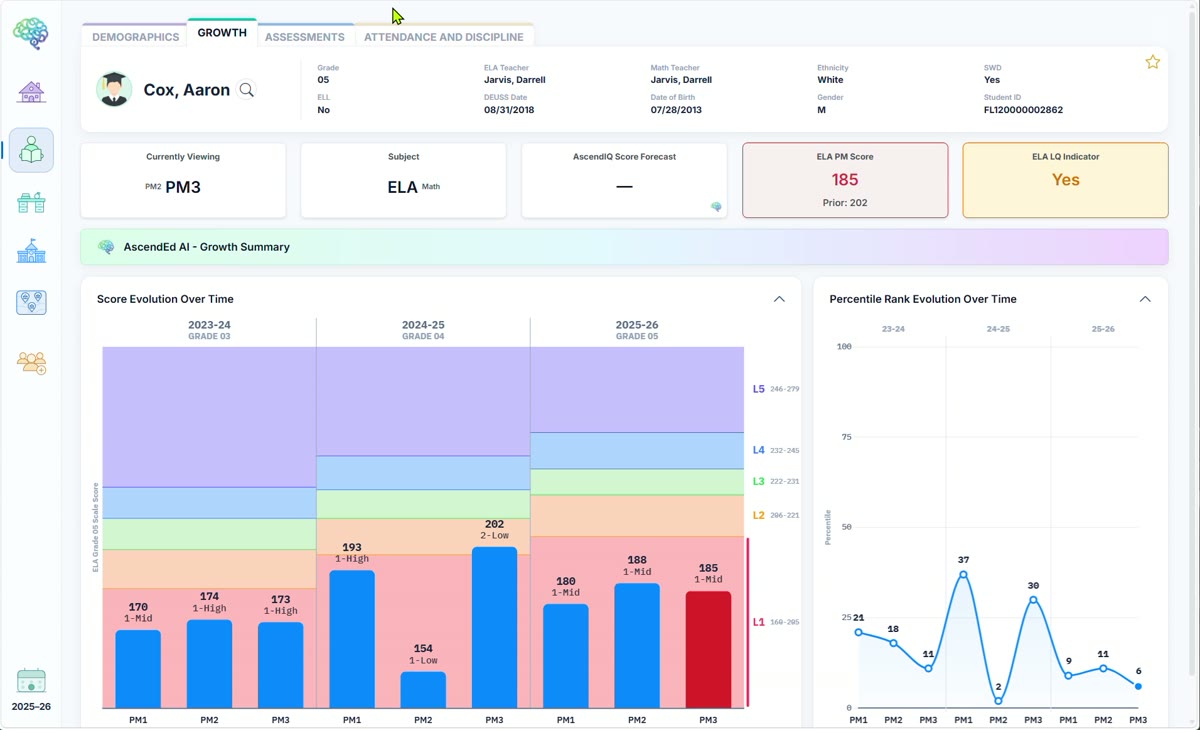Open the Assessments tab

point(305,37)
